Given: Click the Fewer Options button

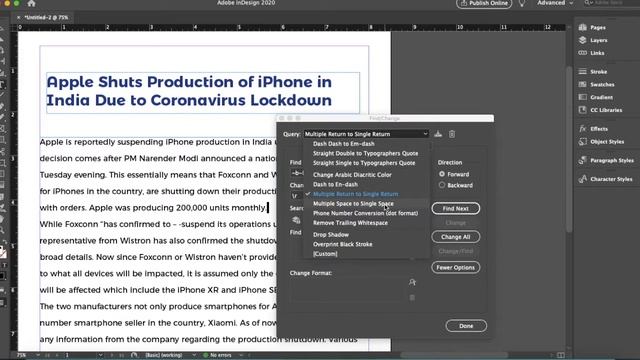Looking at the screenshot, I should [x=456, y=267].
